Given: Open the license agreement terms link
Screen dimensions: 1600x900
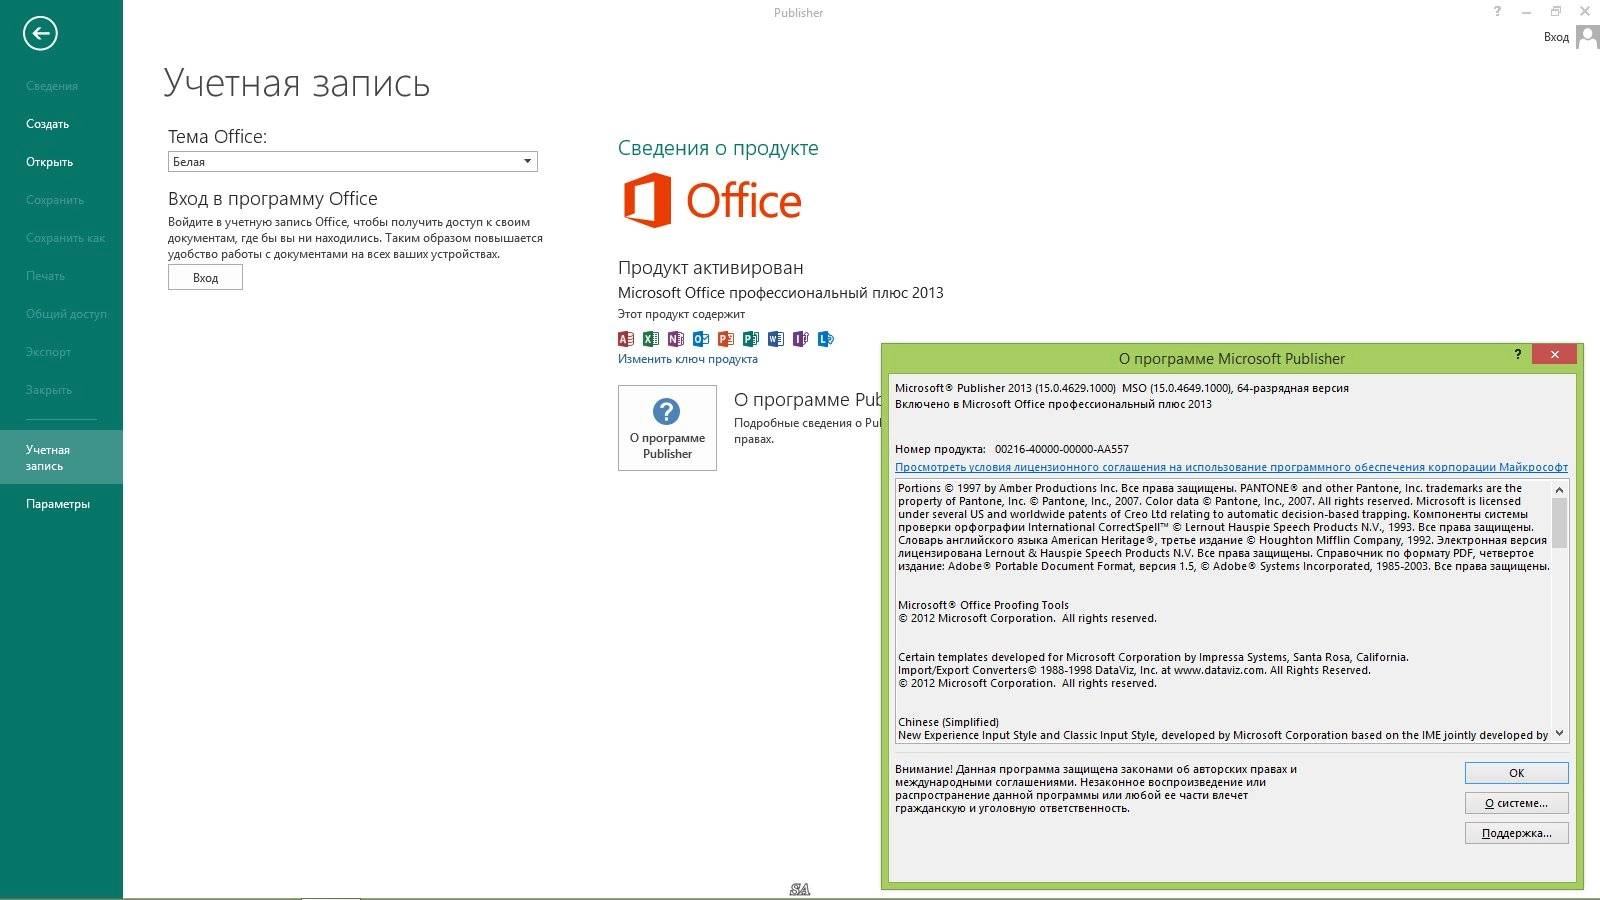Looking at the screenshot, I should 1231,467.
